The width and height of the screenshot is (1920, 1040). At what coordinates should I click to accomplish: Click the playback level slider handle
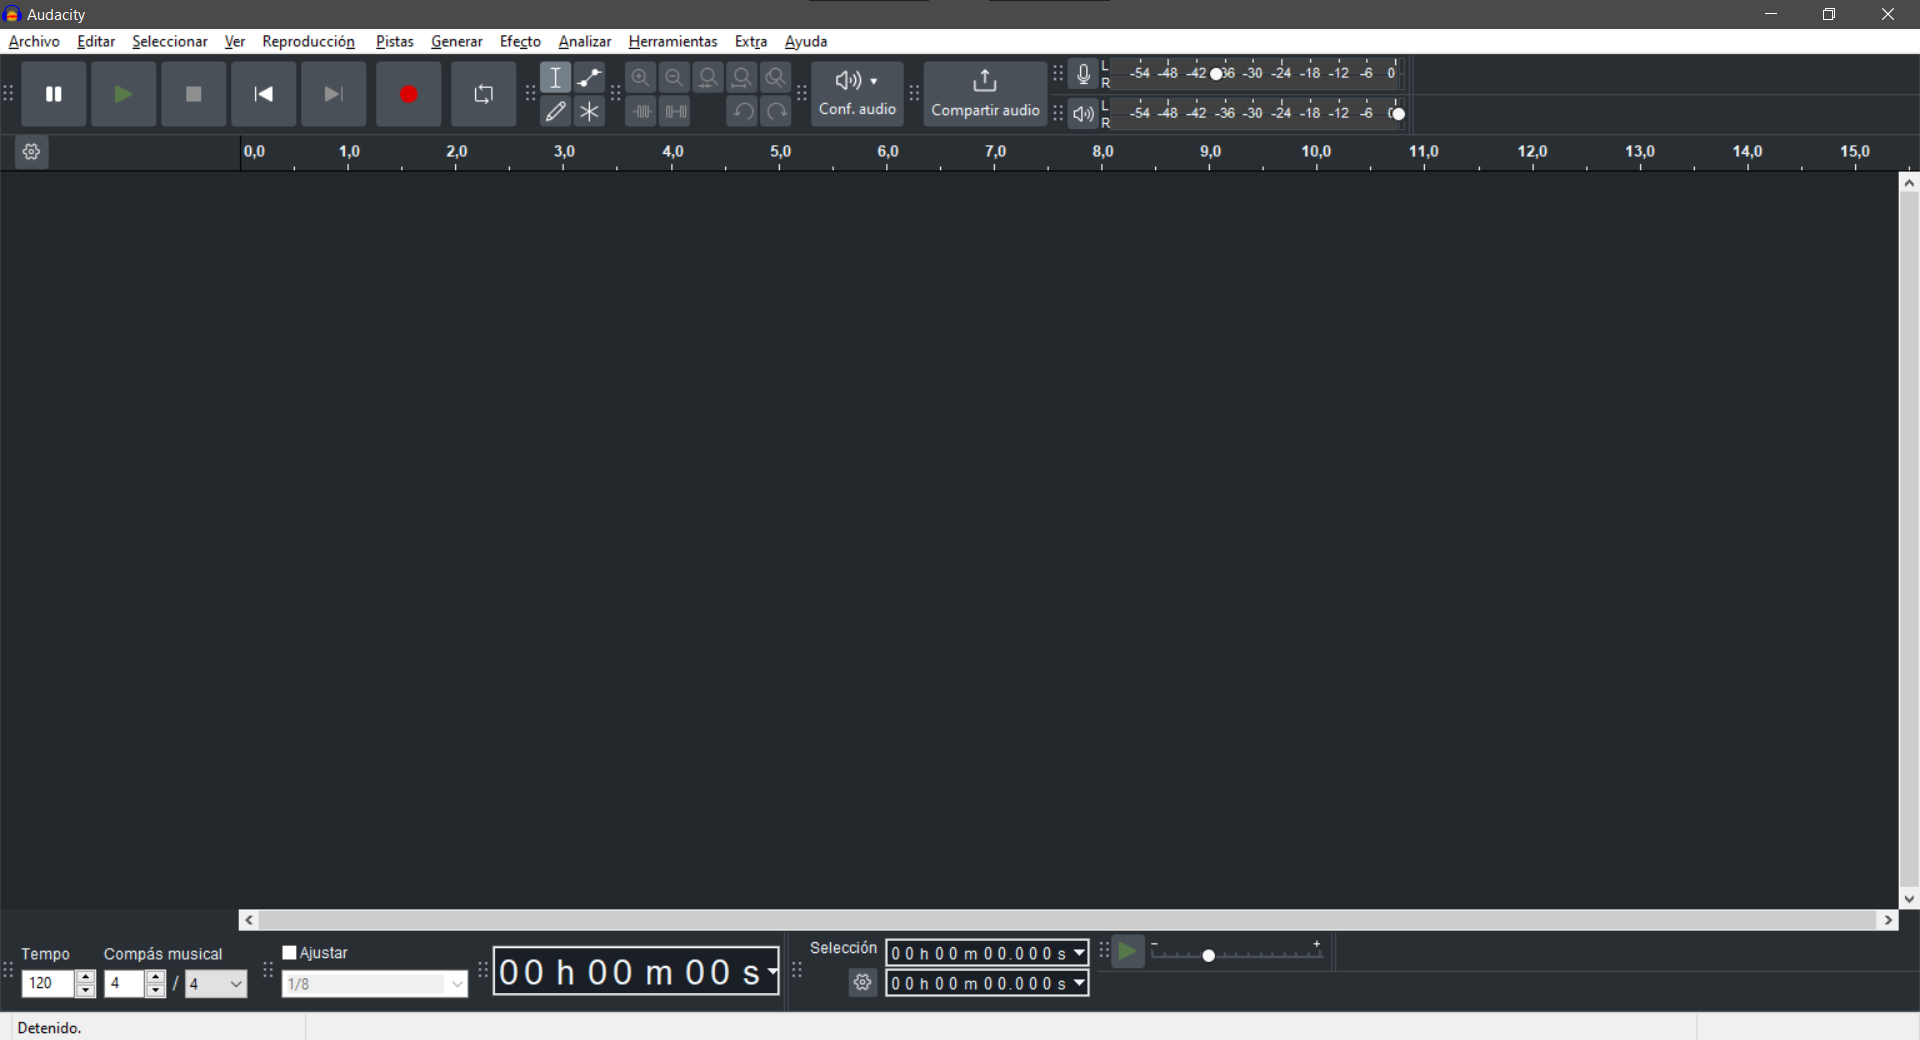click(1398, 114)
